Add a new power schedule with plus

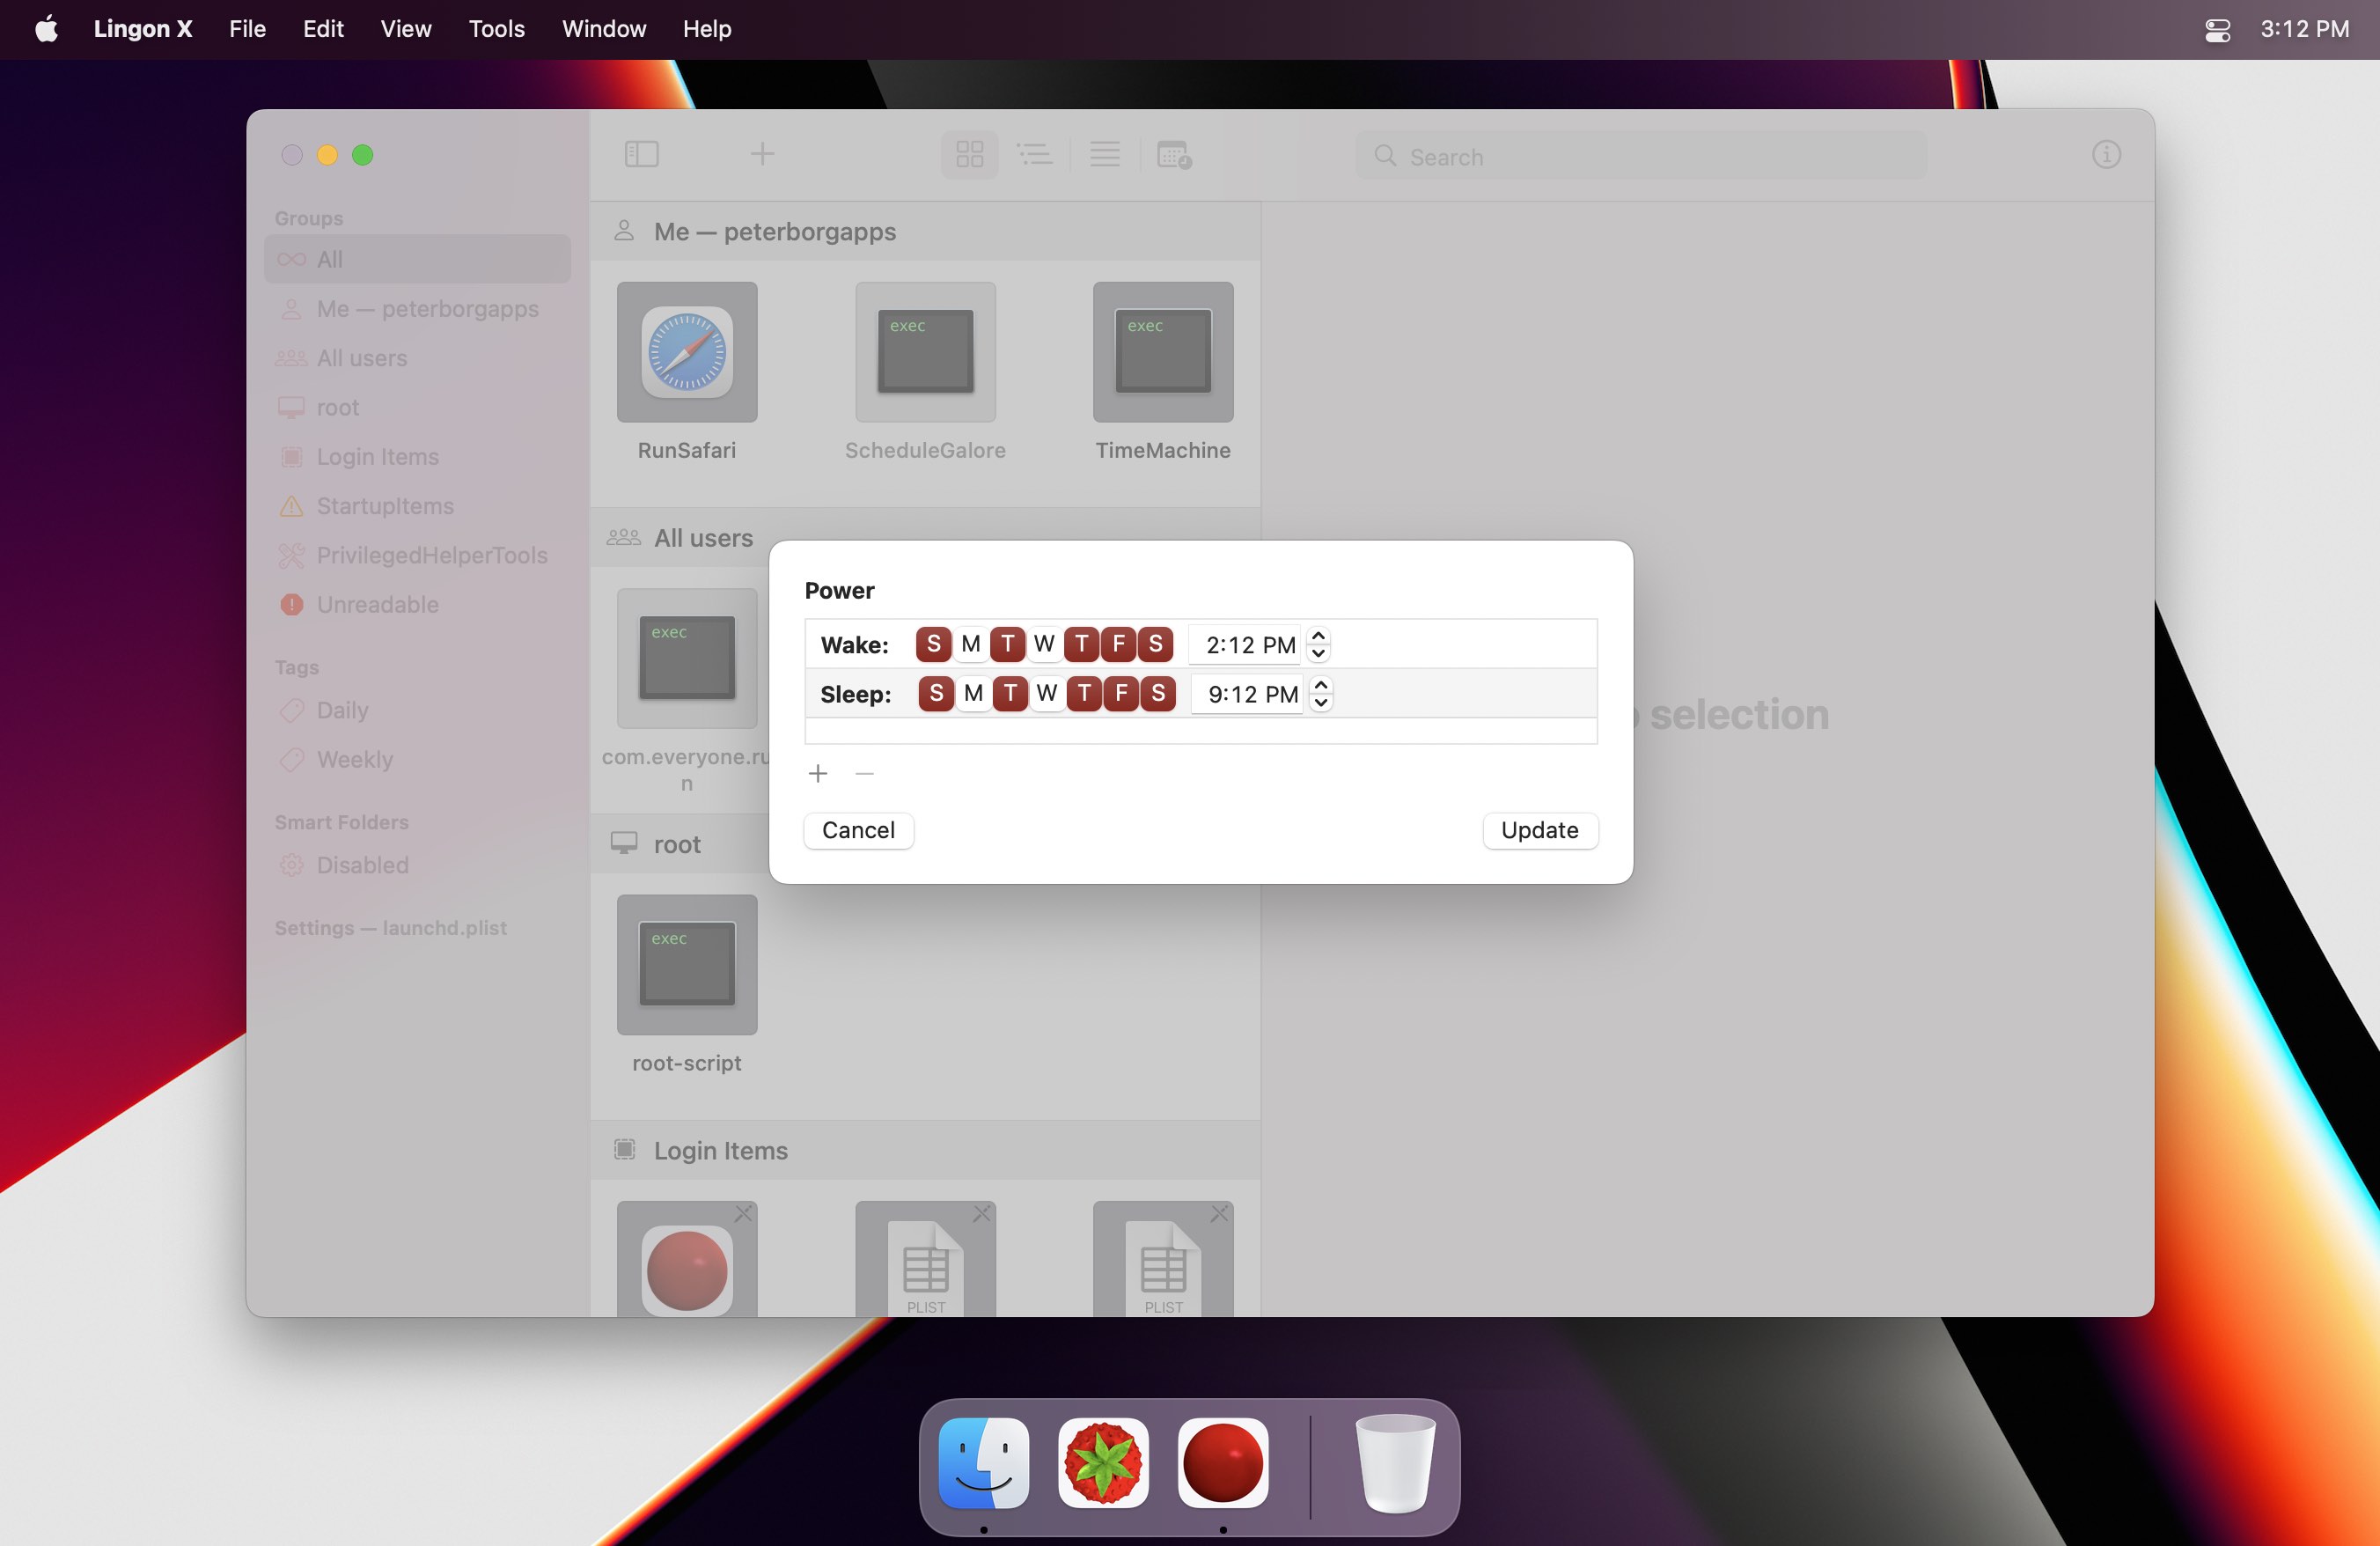click(x=818, y=774)
